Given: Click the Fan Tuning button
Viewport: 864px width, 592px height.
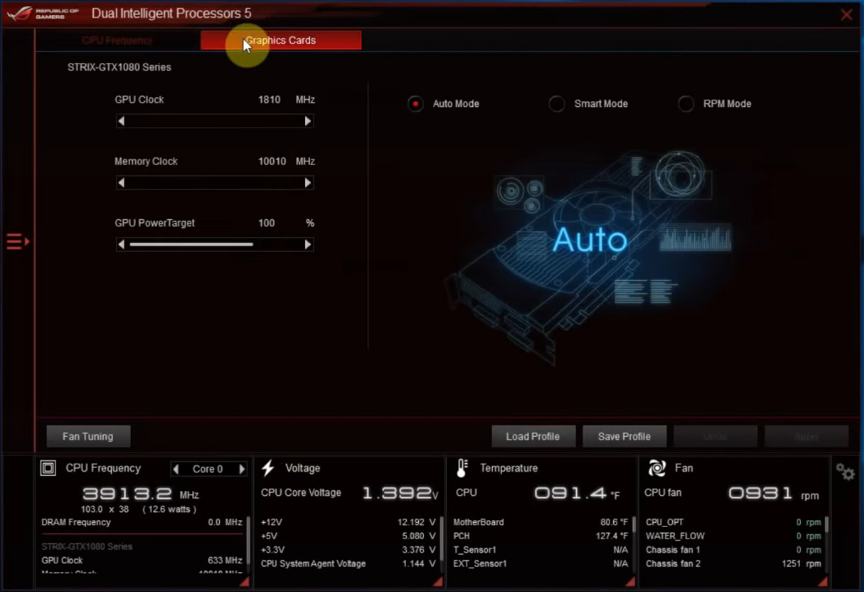Looking at the screenshot, I should pos(88,437).
